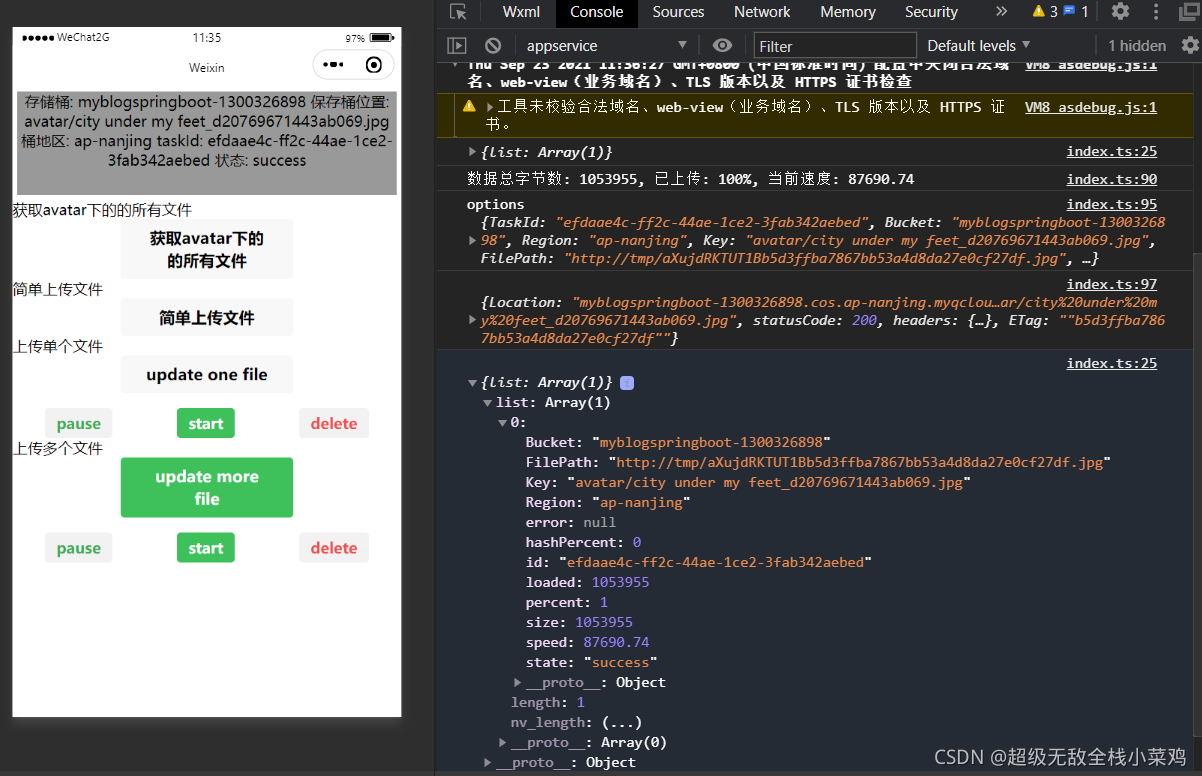This screenshot has width=1202, height=776.
Task: Click start under update more file
Action: (x=206, y=548)
